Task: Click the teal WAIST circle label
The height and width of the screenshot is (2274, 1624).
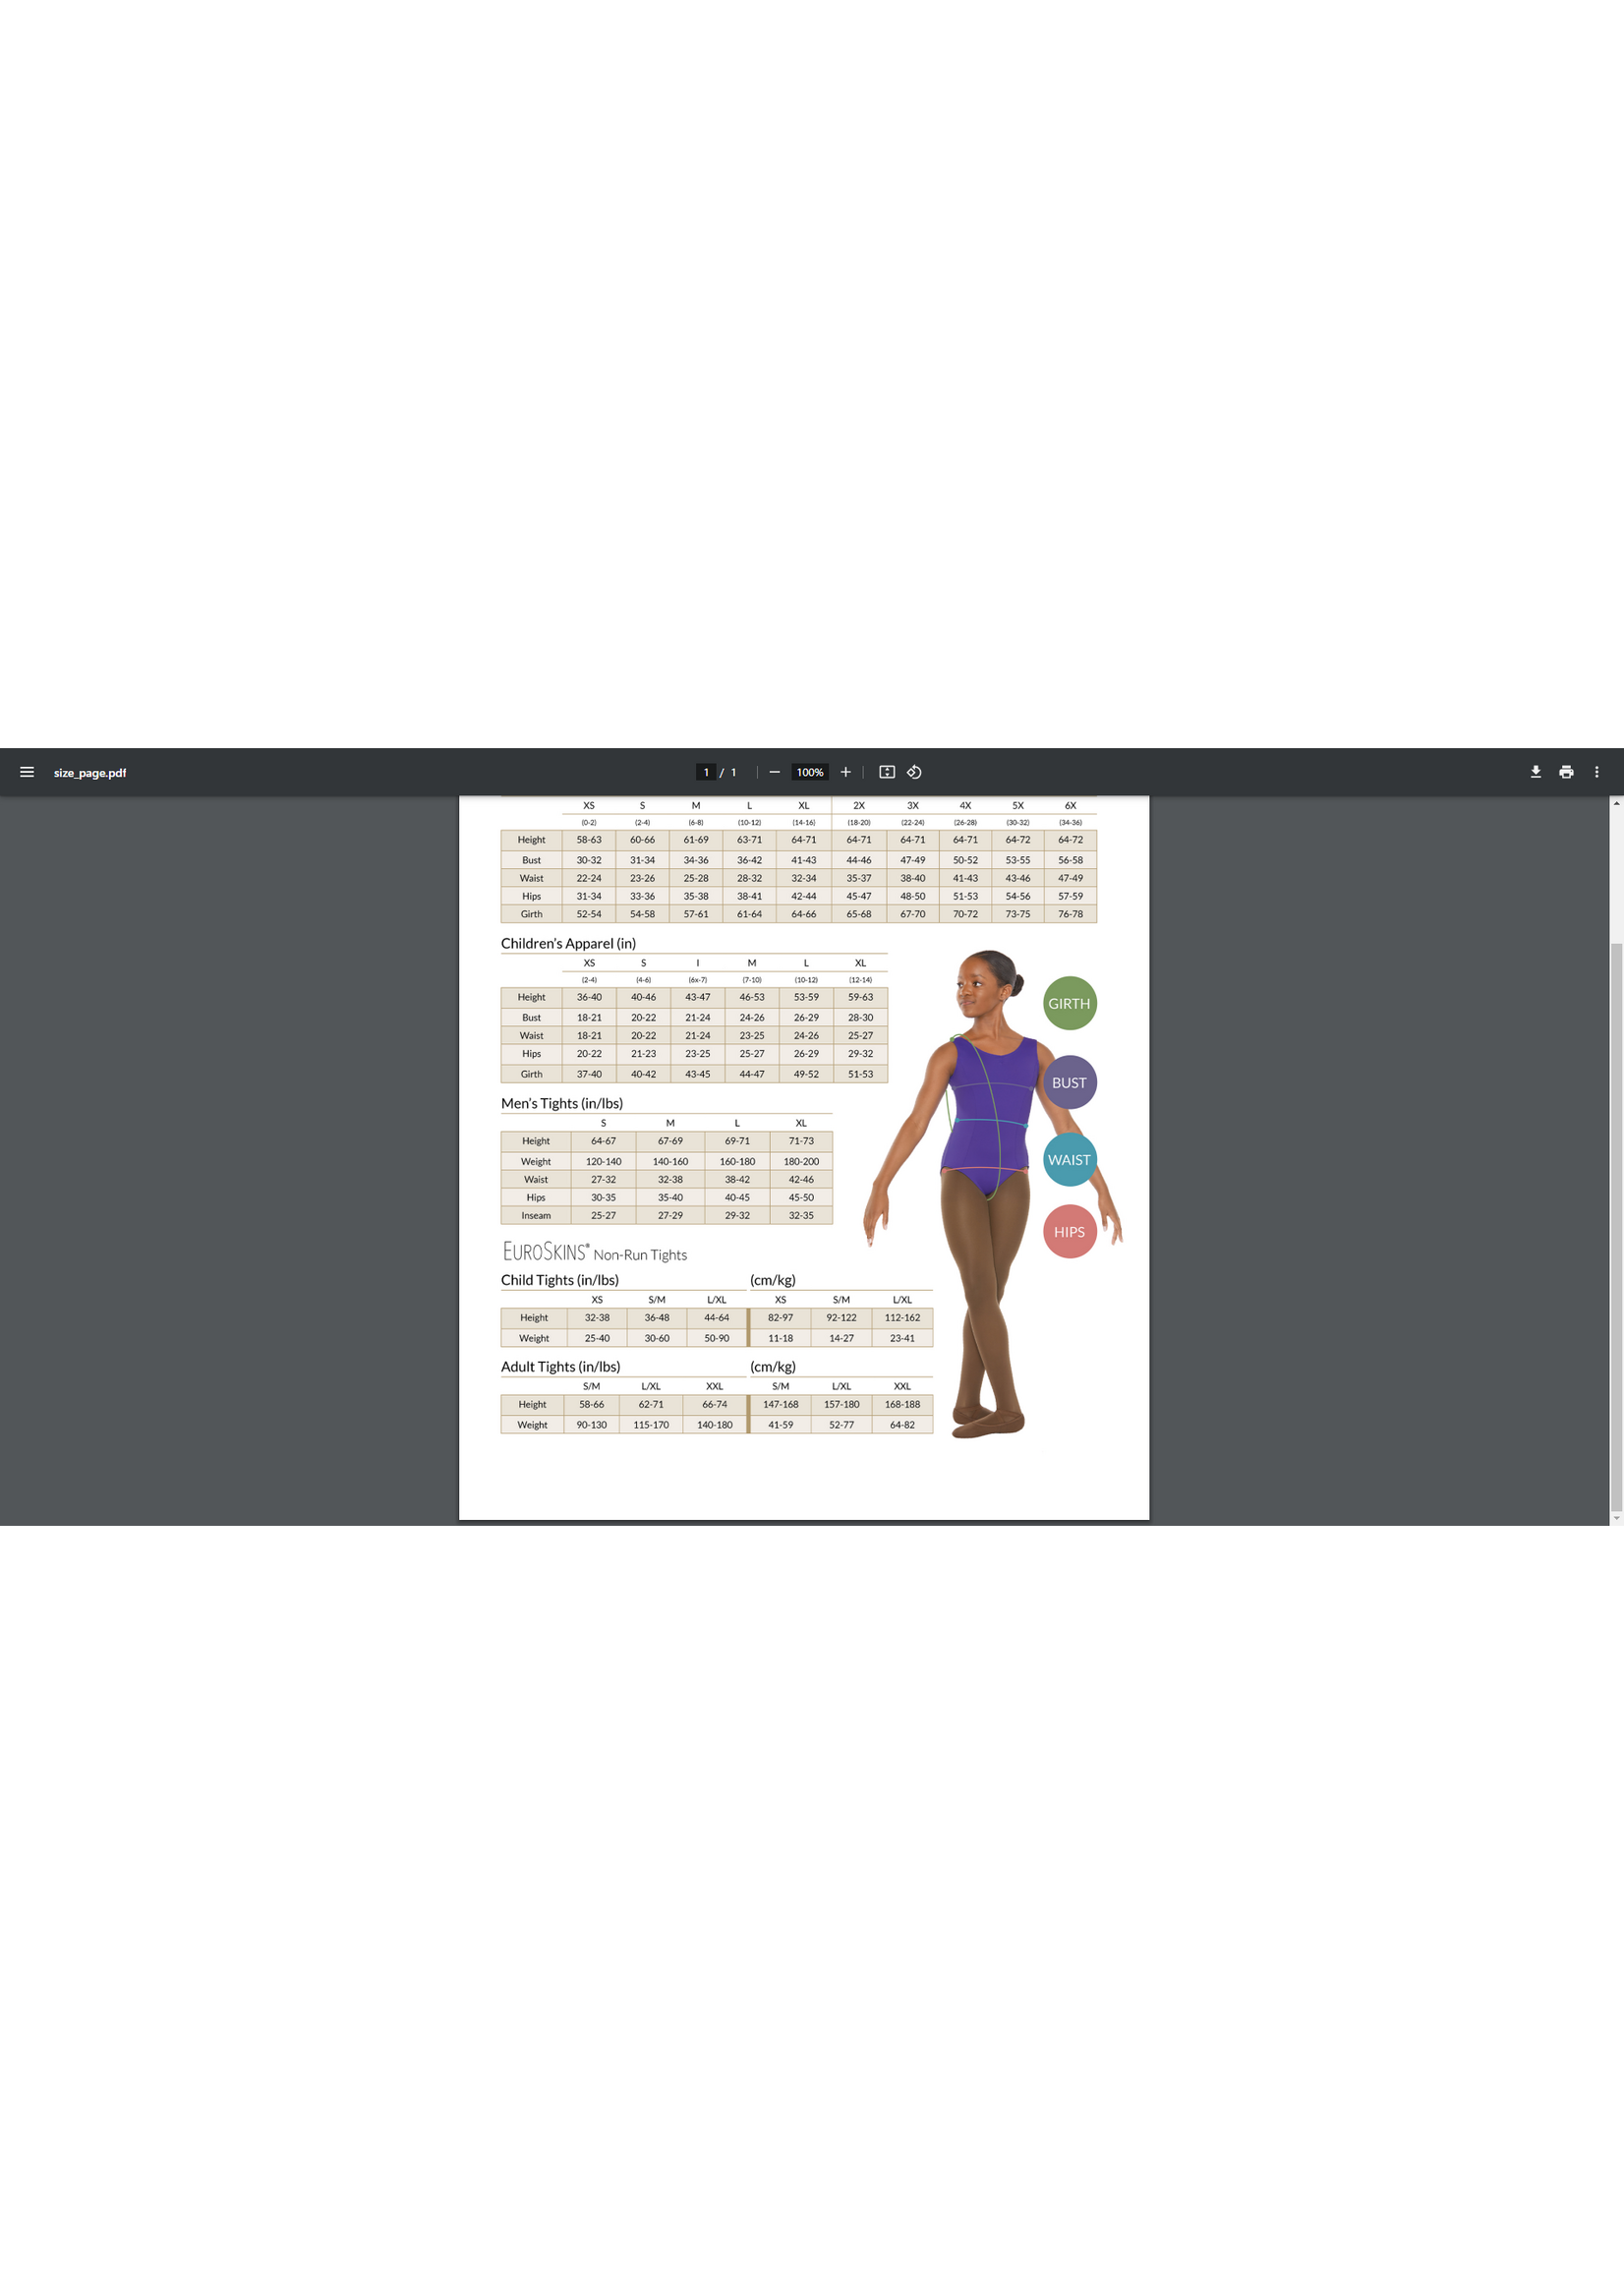Action: coord(1069,1160)
